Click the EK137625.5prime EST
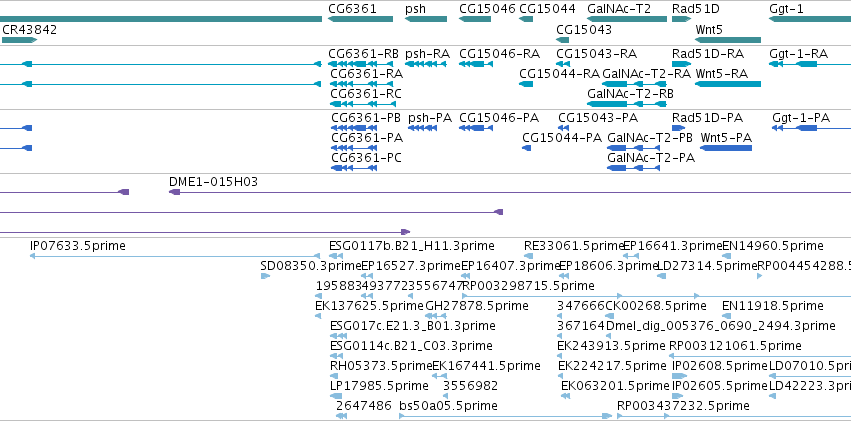Image resolution: width=851 pixels, height=421 pixels. click(x=320, y=316)
